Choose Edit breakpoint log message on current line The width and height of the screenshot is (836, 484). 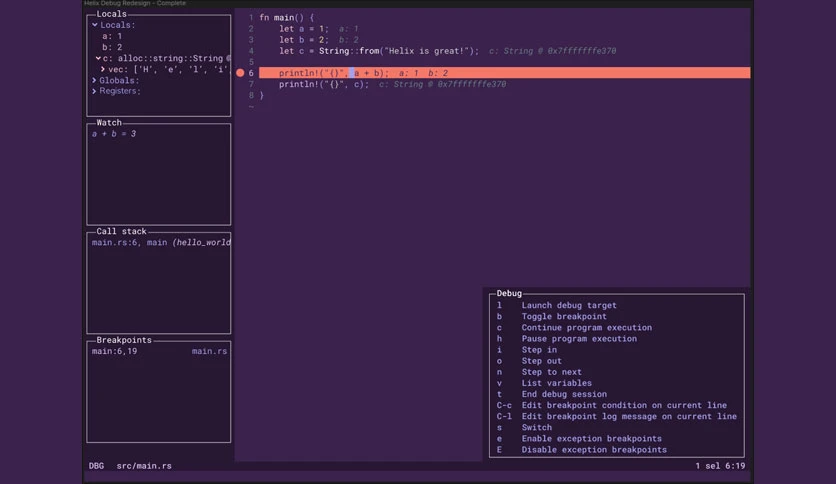point(629,417)
